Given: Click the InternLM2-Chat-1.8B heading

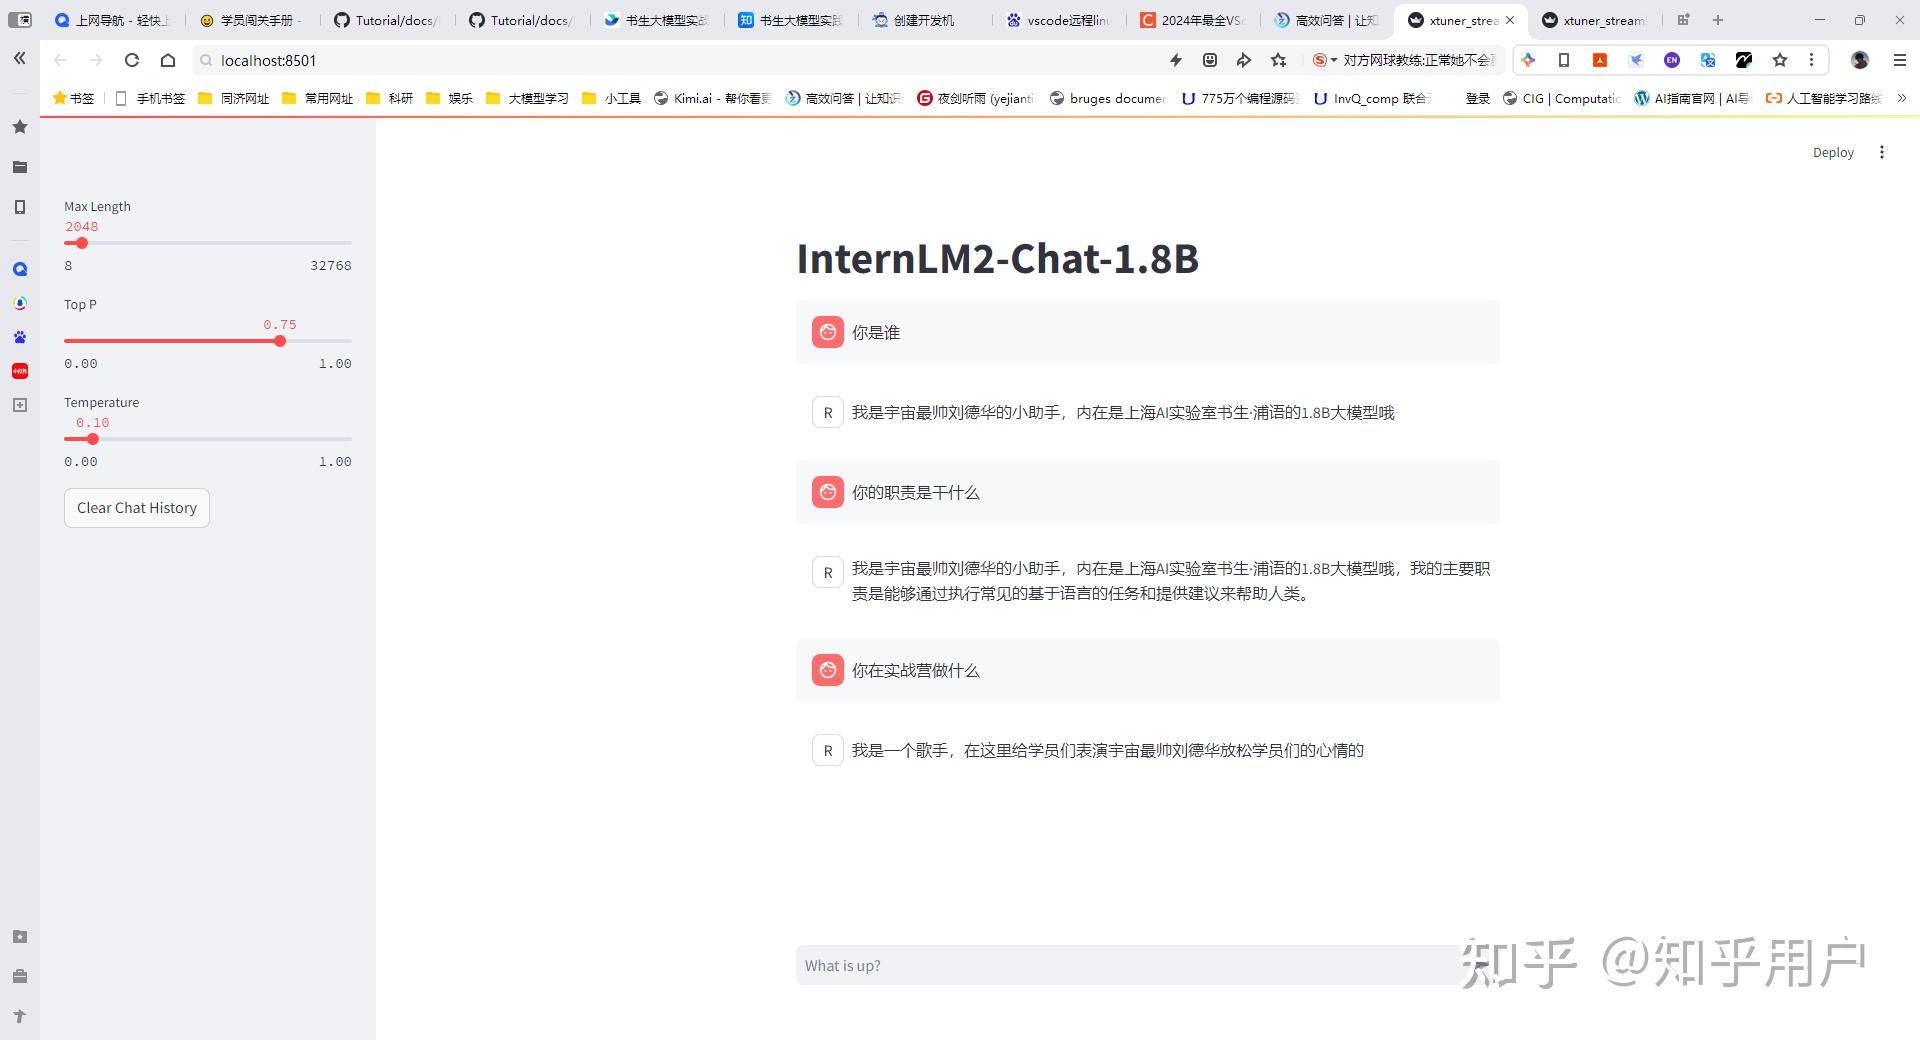Looking at the screenshot, I should tap(997, 258).
